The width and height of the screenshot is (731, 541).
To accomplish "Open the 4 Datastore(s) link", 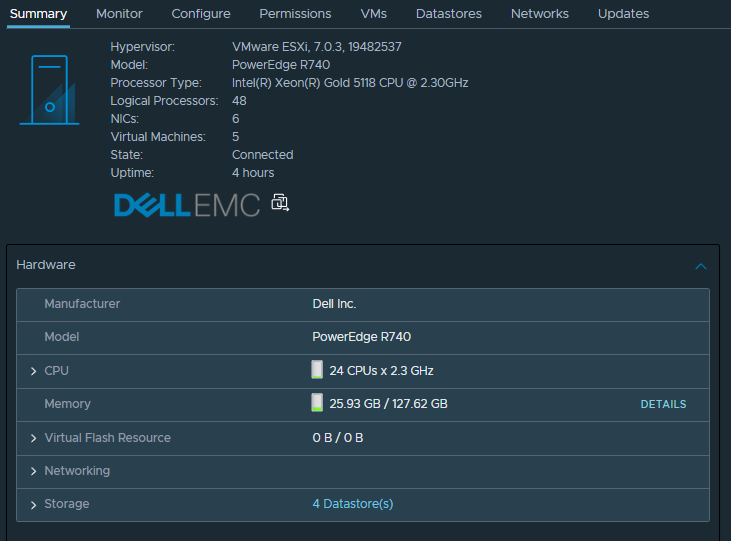I will pyautogui.click(x=353, y=504).
